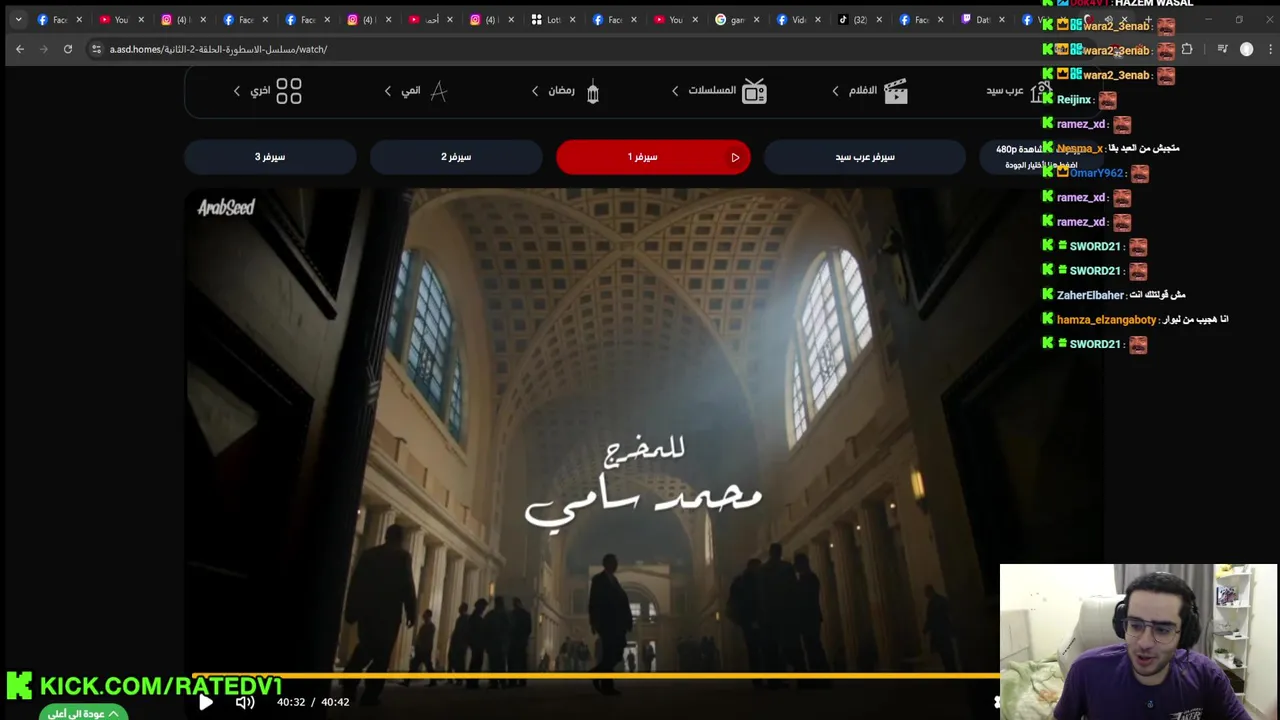The height and width of the screenshot is (720, 1280).
Task: Mute the video with the speaker icon
Action: (x=245, y=702)
